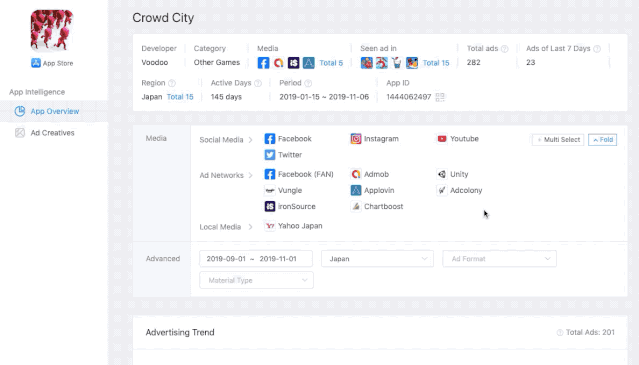This screenshot has height=365, width=639.
Task: Click Region help icon
Action: point(172,83)
